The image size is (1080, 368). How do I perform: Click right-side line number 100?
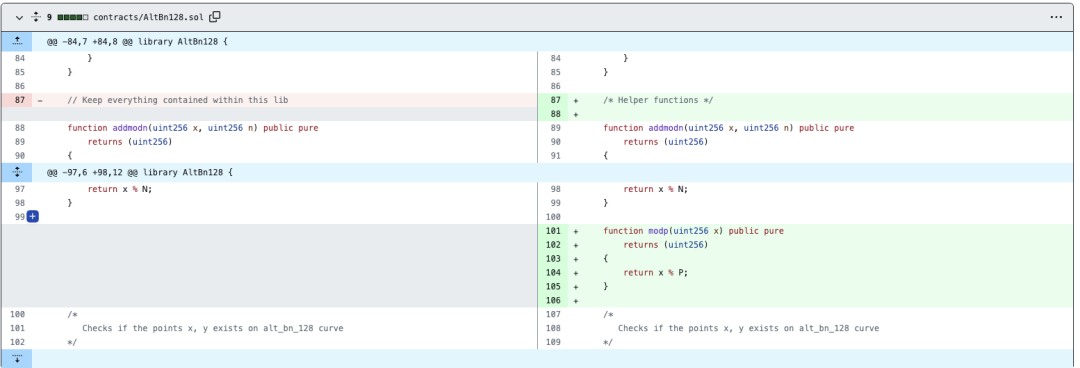pos(553,217)
